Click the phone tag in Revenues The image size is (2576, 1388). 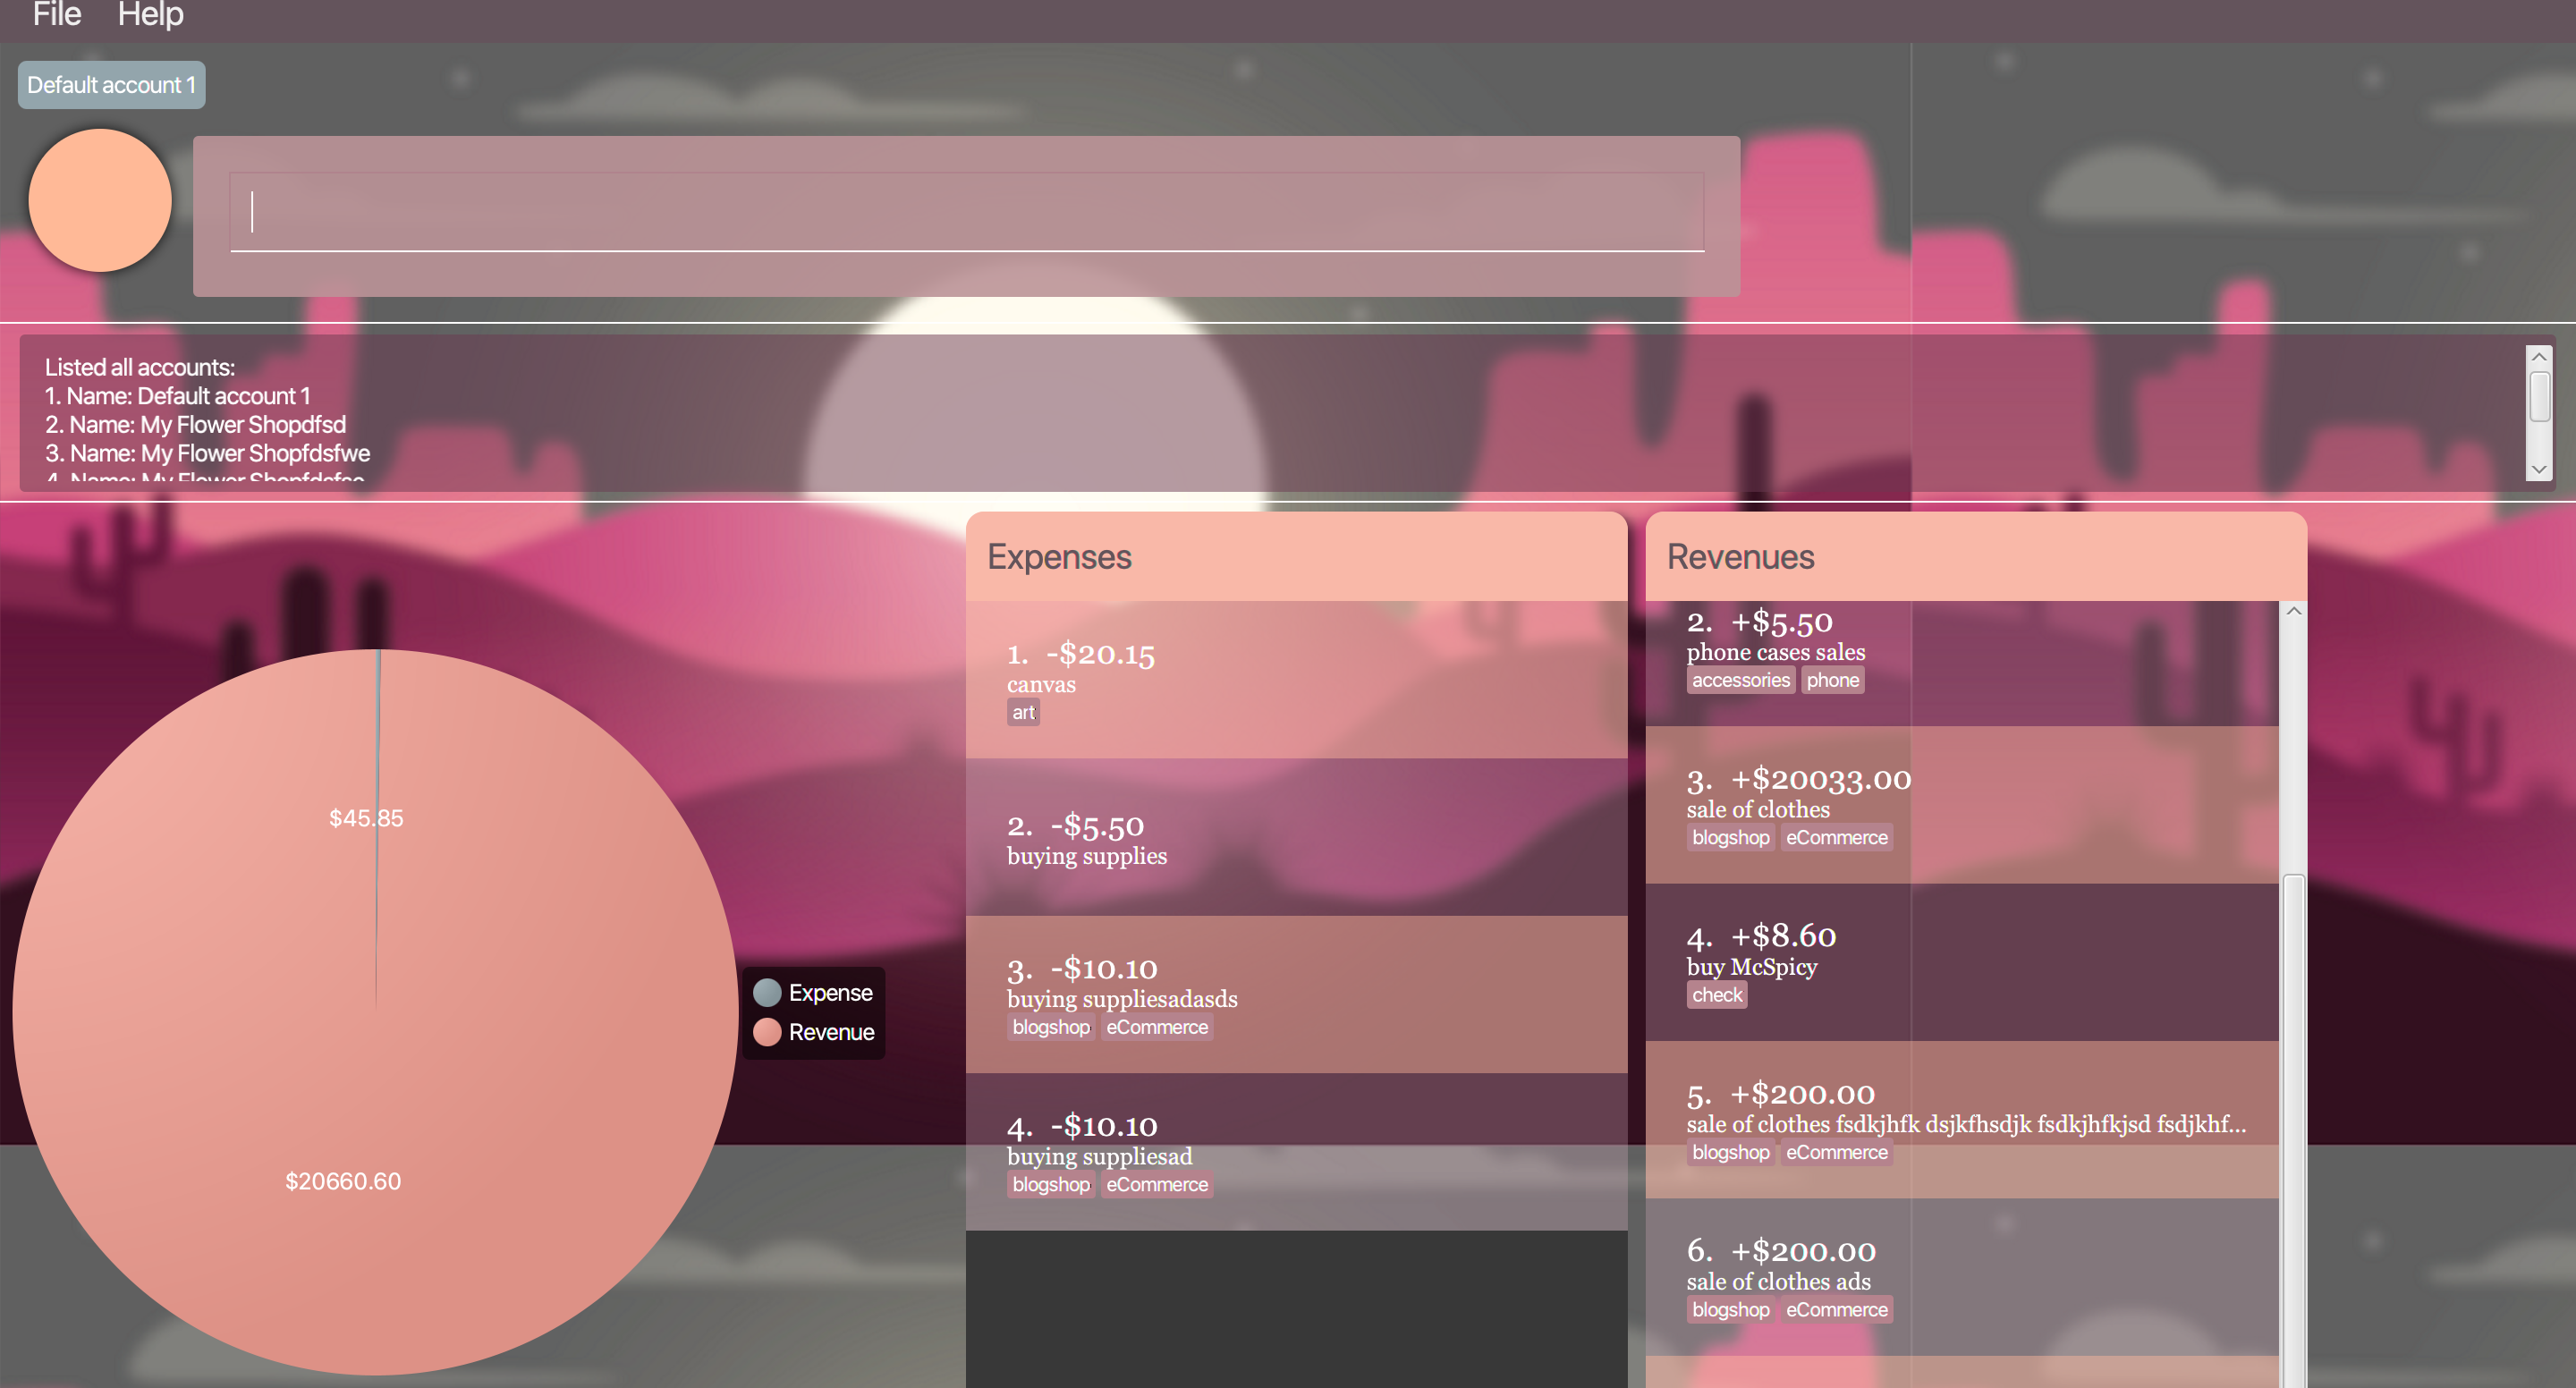pyautogui.click(x=1832, y=680)
